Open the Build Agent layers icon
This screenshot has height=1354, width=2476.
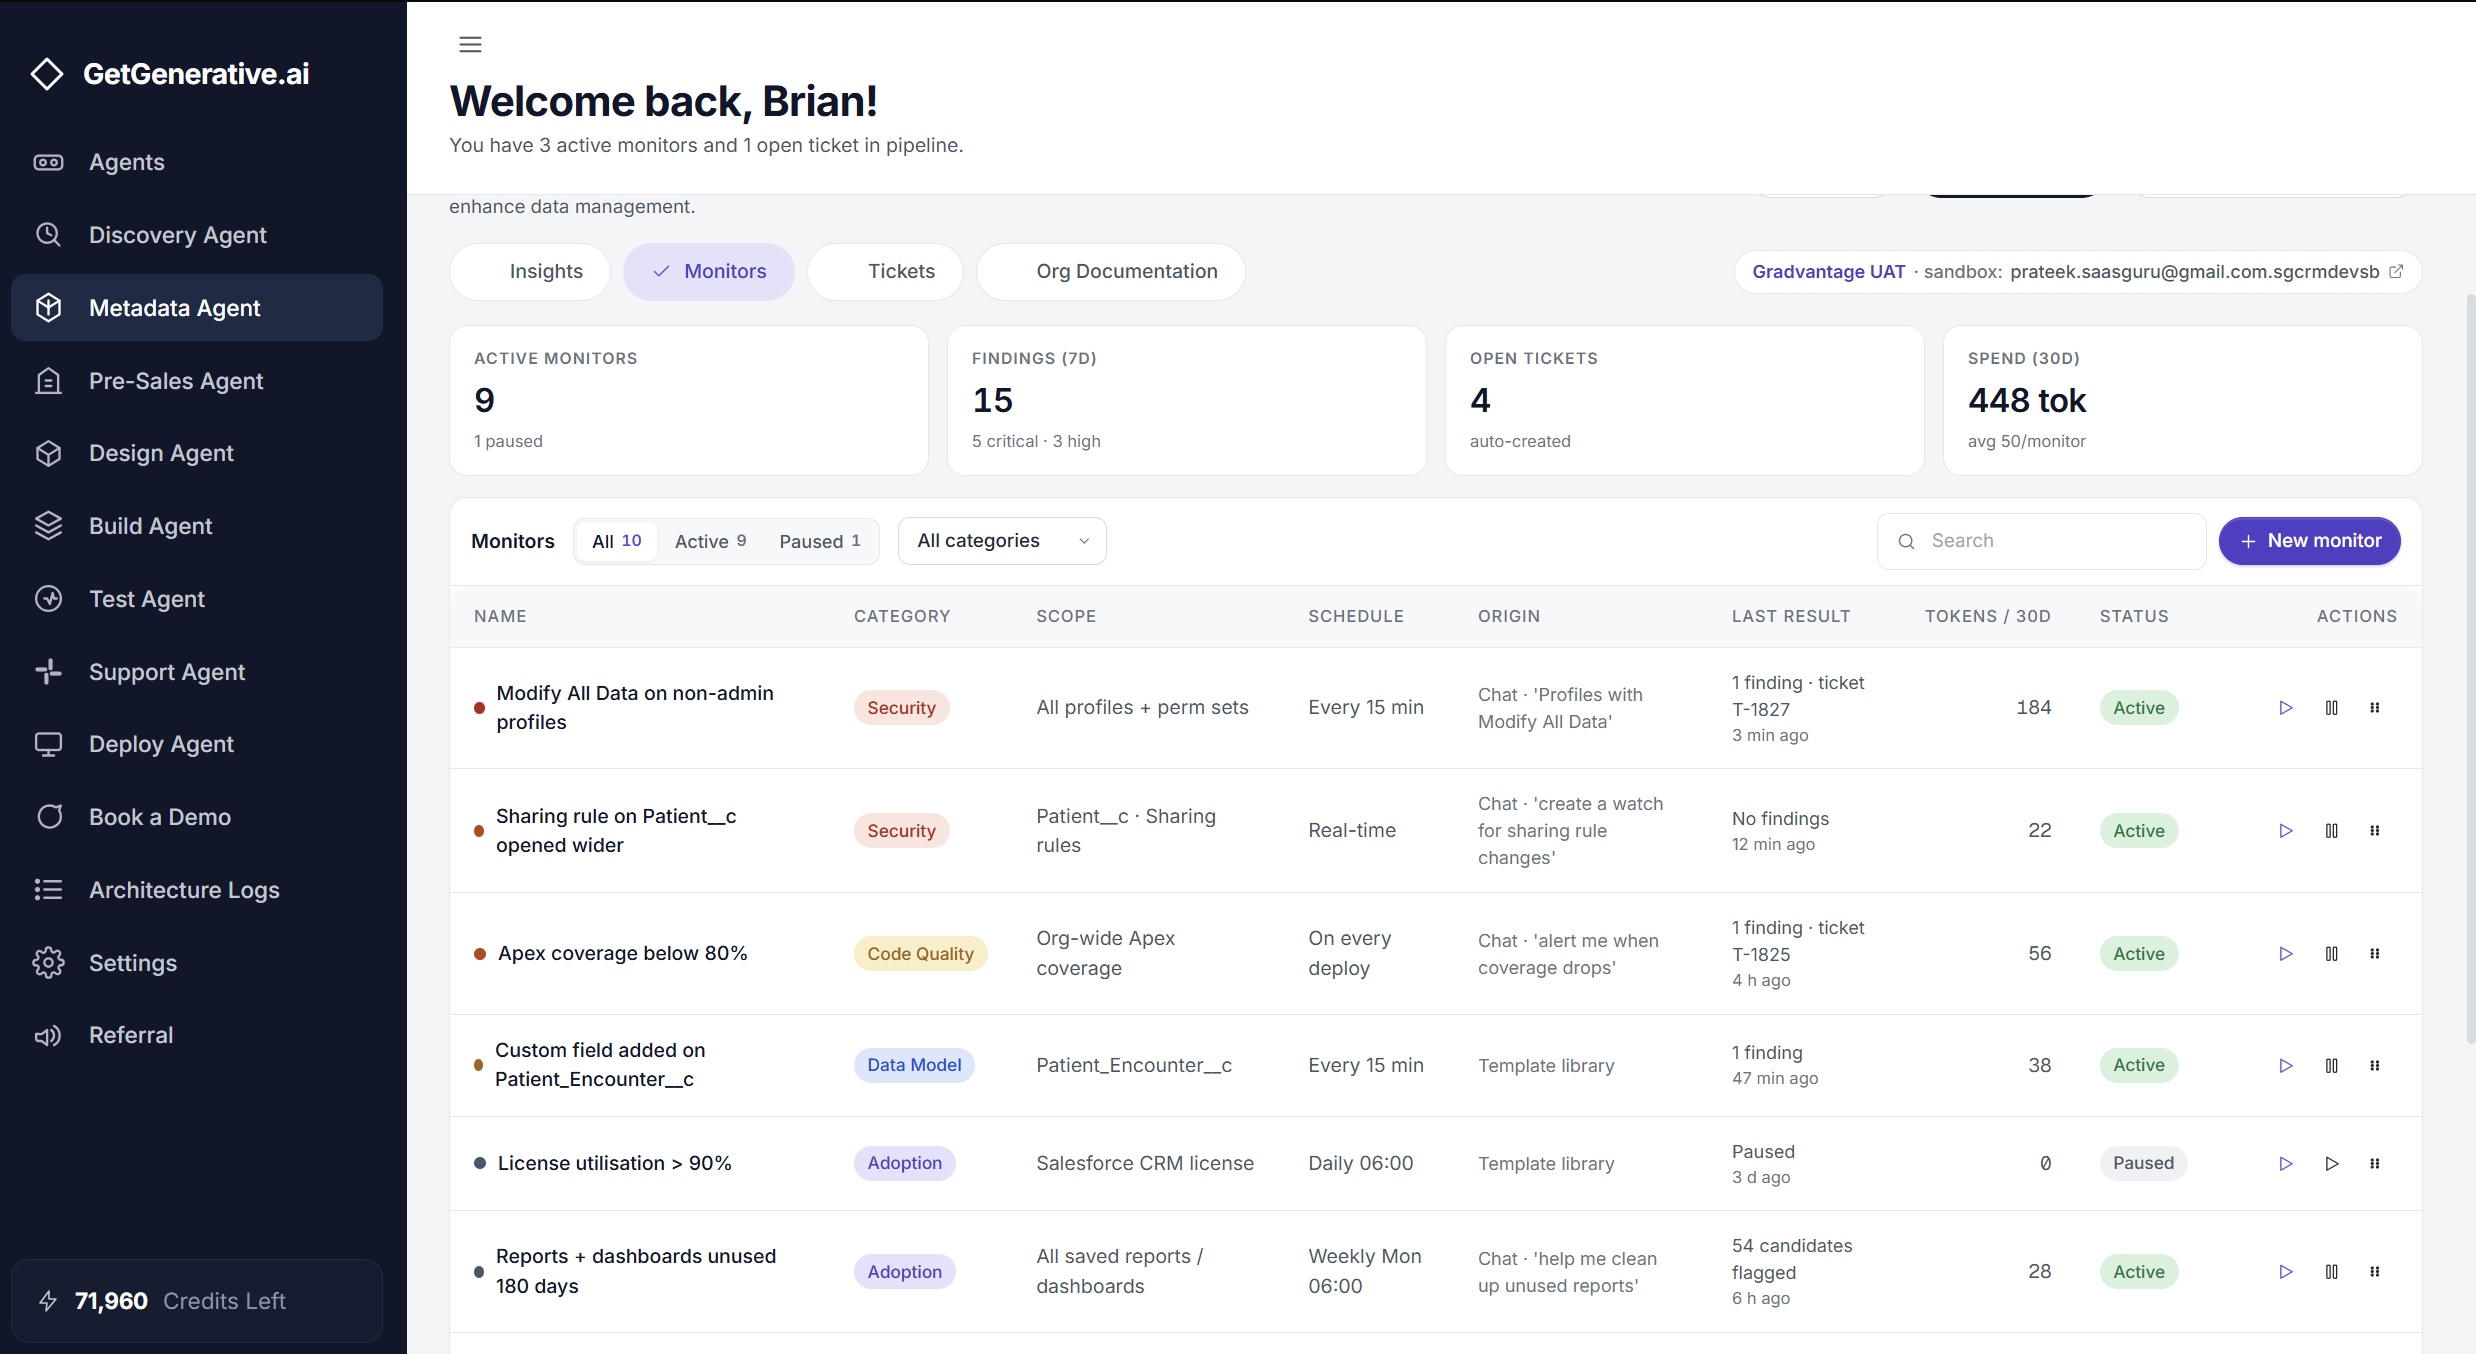(48, 526)
